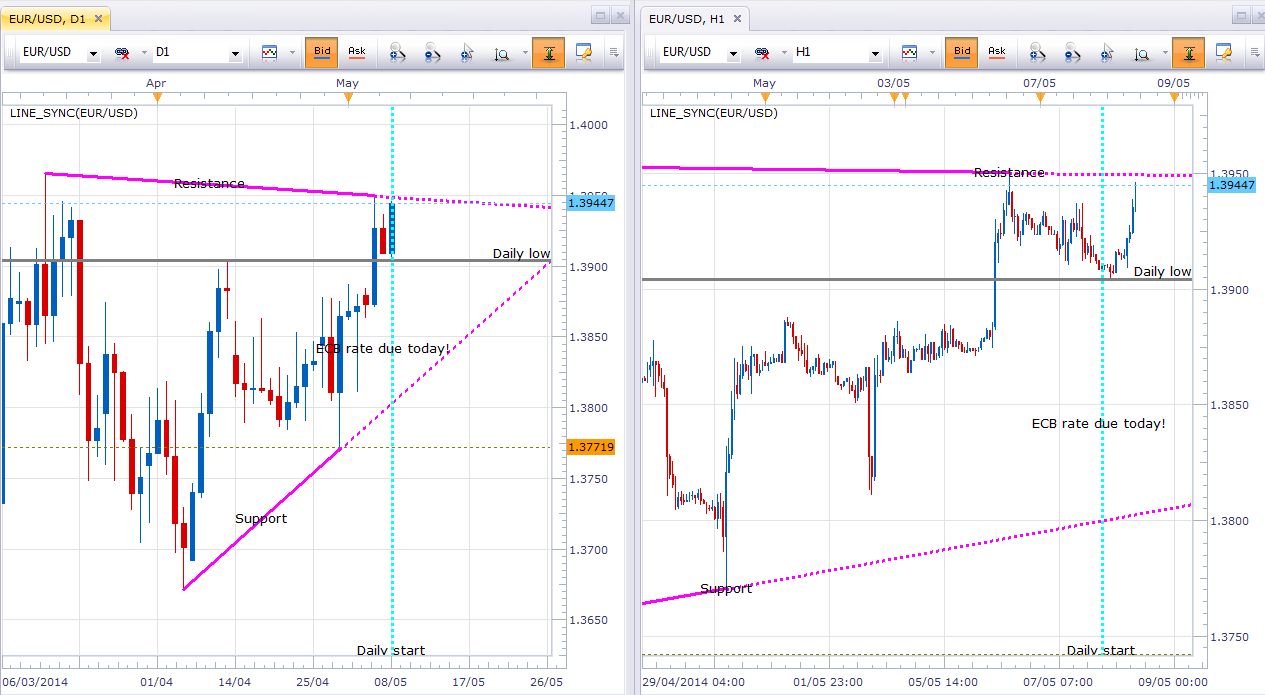
Task: Zoom out on the H1 chart
Action: [x=1073, y=53]
